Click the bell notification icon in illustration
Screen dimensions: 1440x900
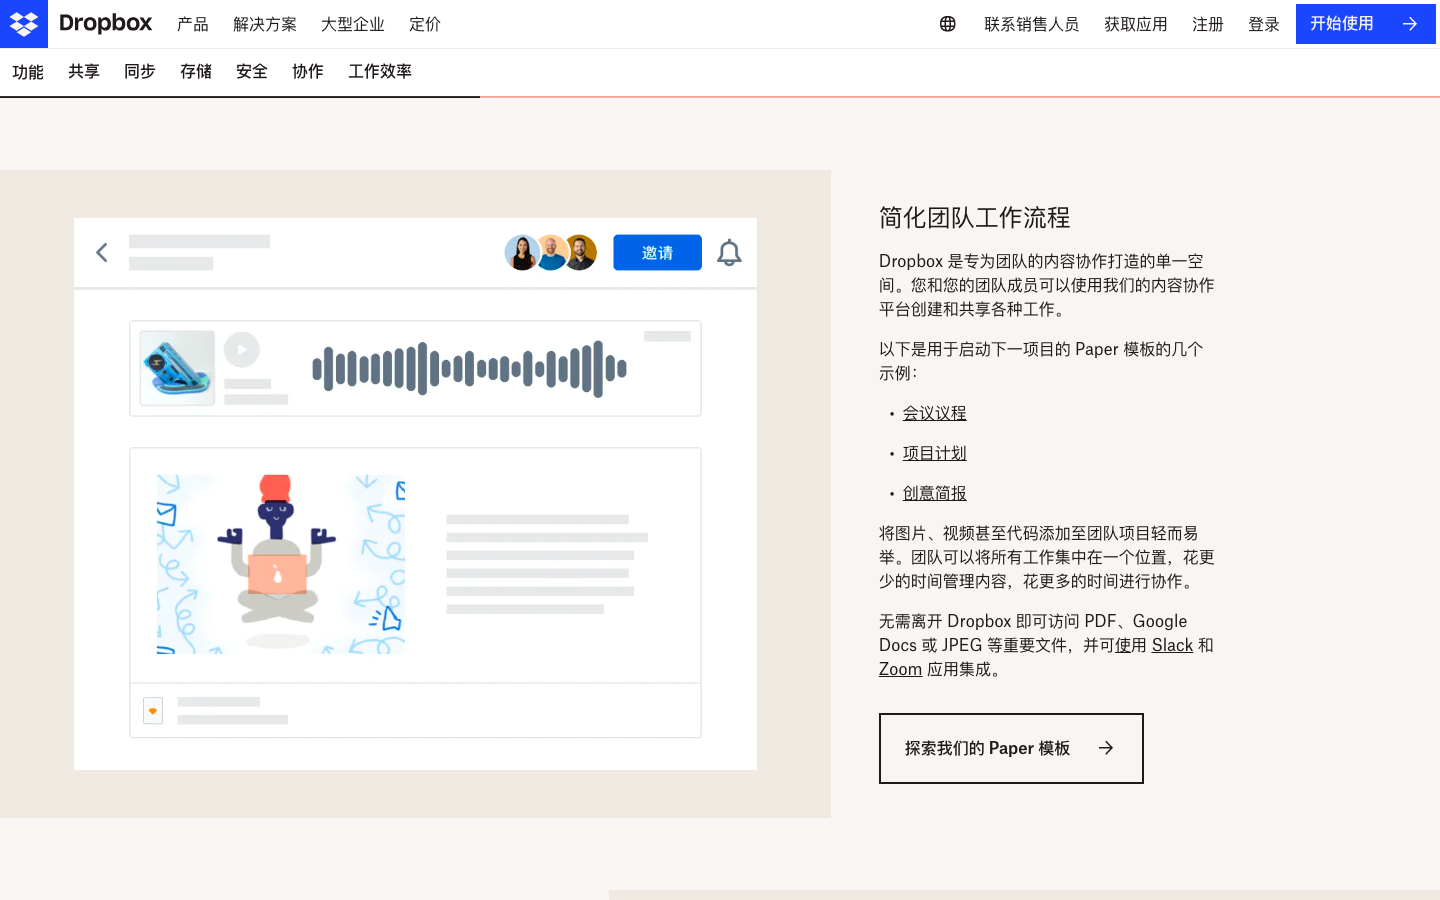729,253
